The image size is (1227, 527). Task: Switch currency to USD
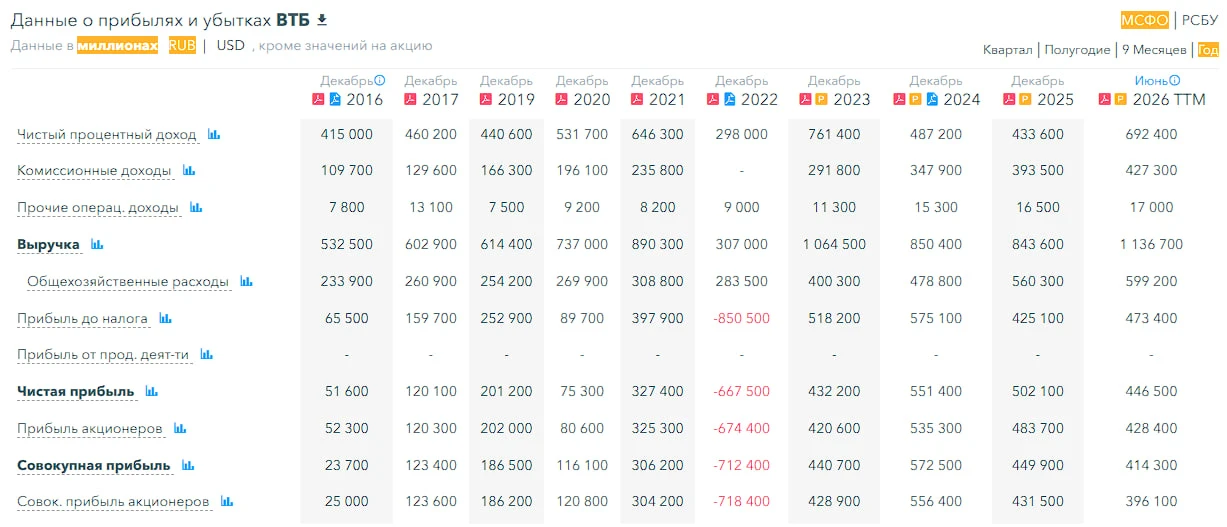point(231,45)
